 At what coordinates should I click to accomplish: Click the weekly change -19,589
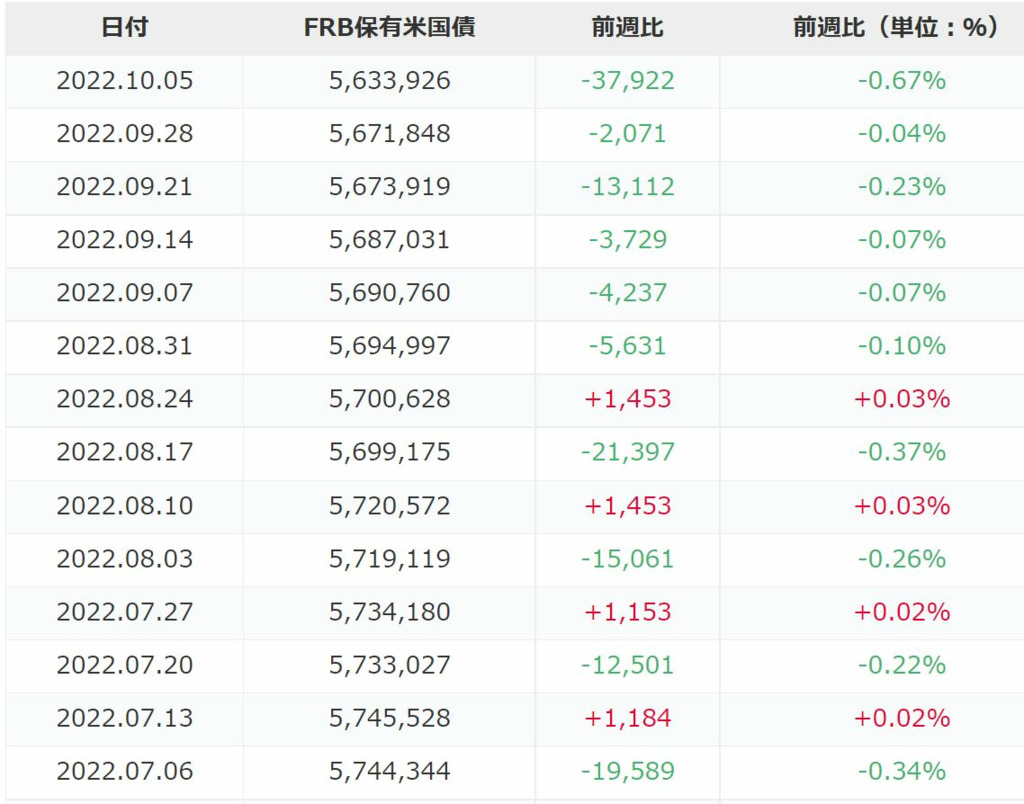(x=627, y=771)
